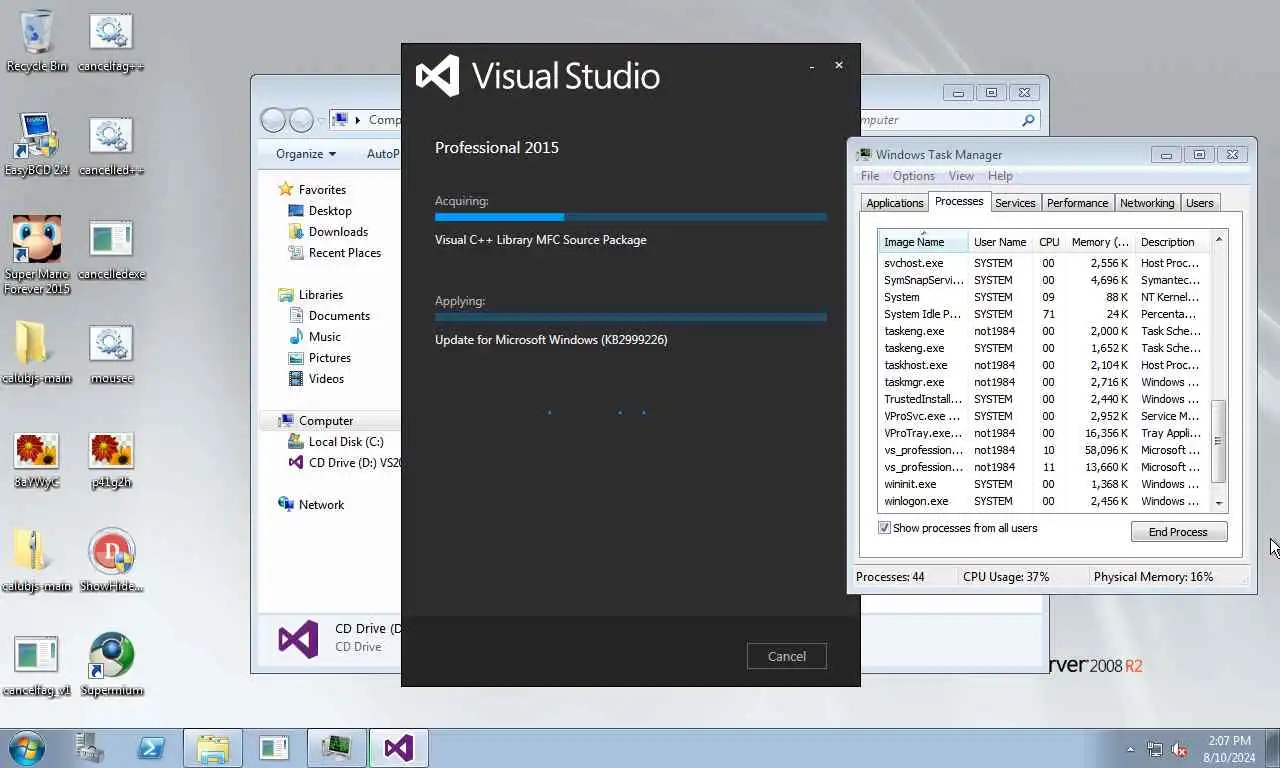1280x768 pixels.
Task: Open the cancelledexe desktop icon
Action: (111, 248)
